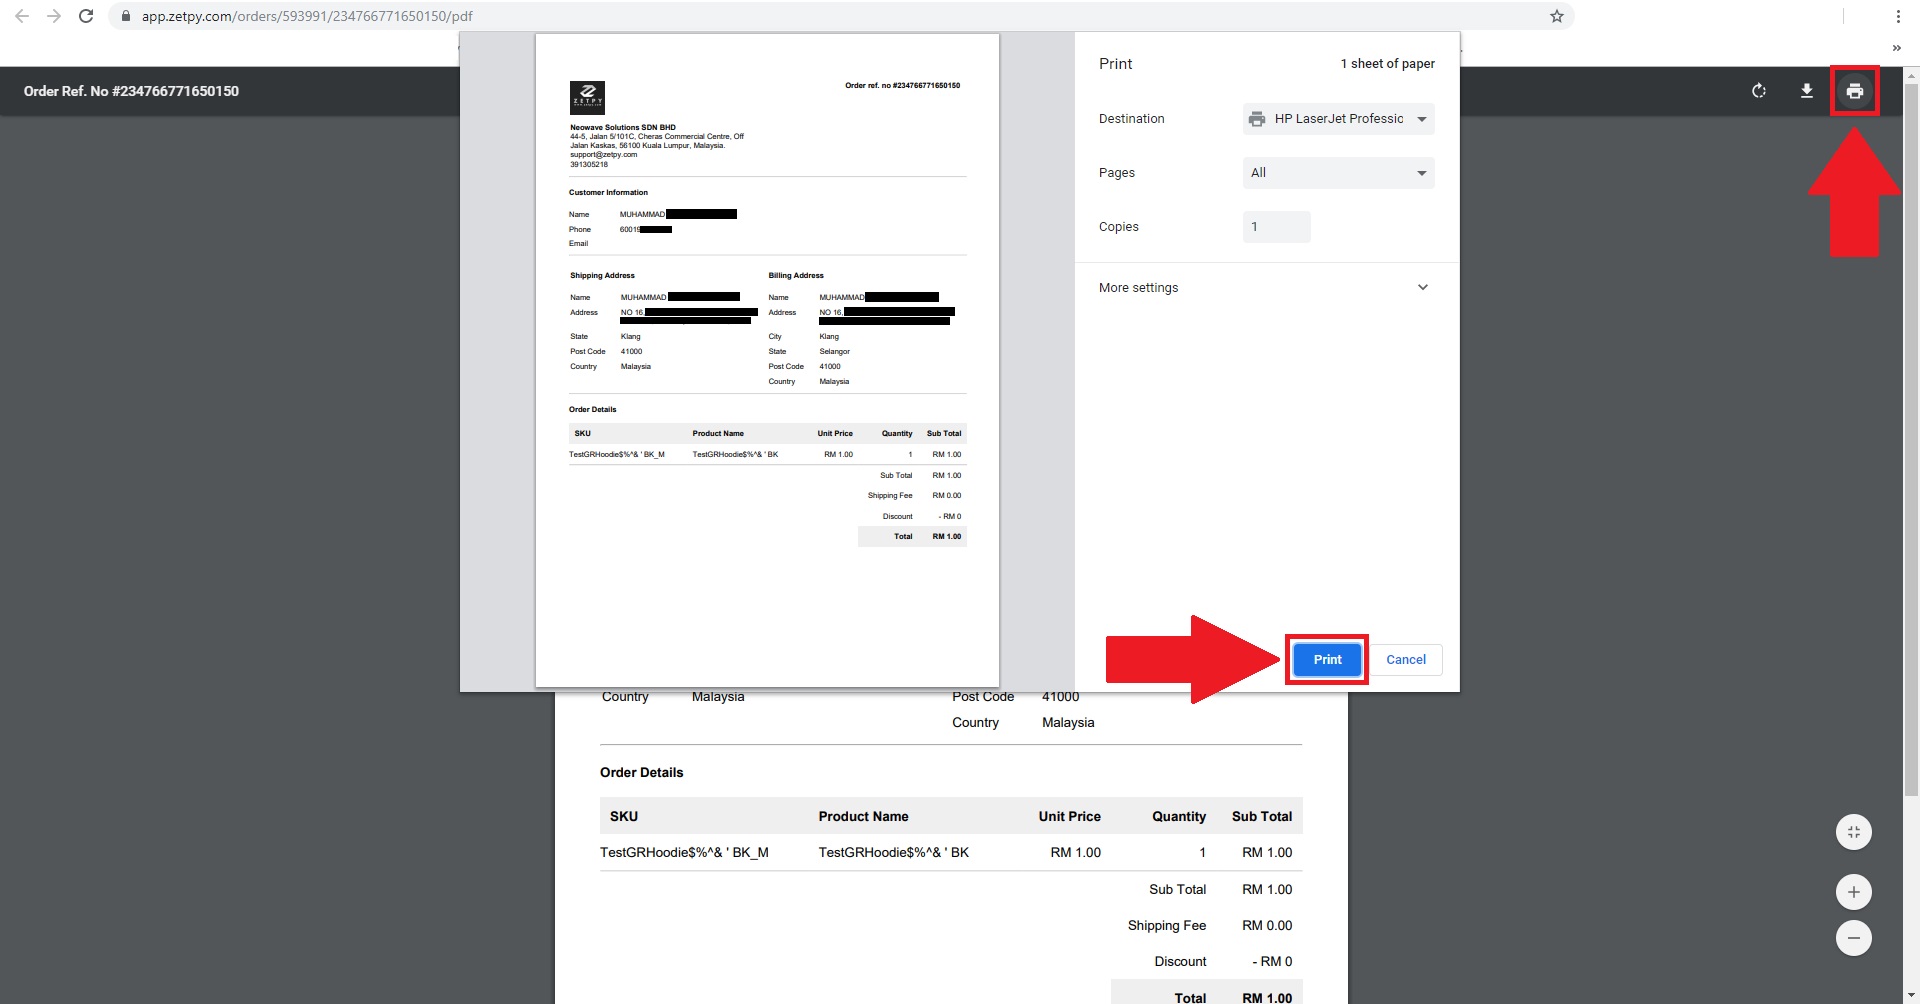Open the Pages dropdown set to All

click(x=1339, y=173)
